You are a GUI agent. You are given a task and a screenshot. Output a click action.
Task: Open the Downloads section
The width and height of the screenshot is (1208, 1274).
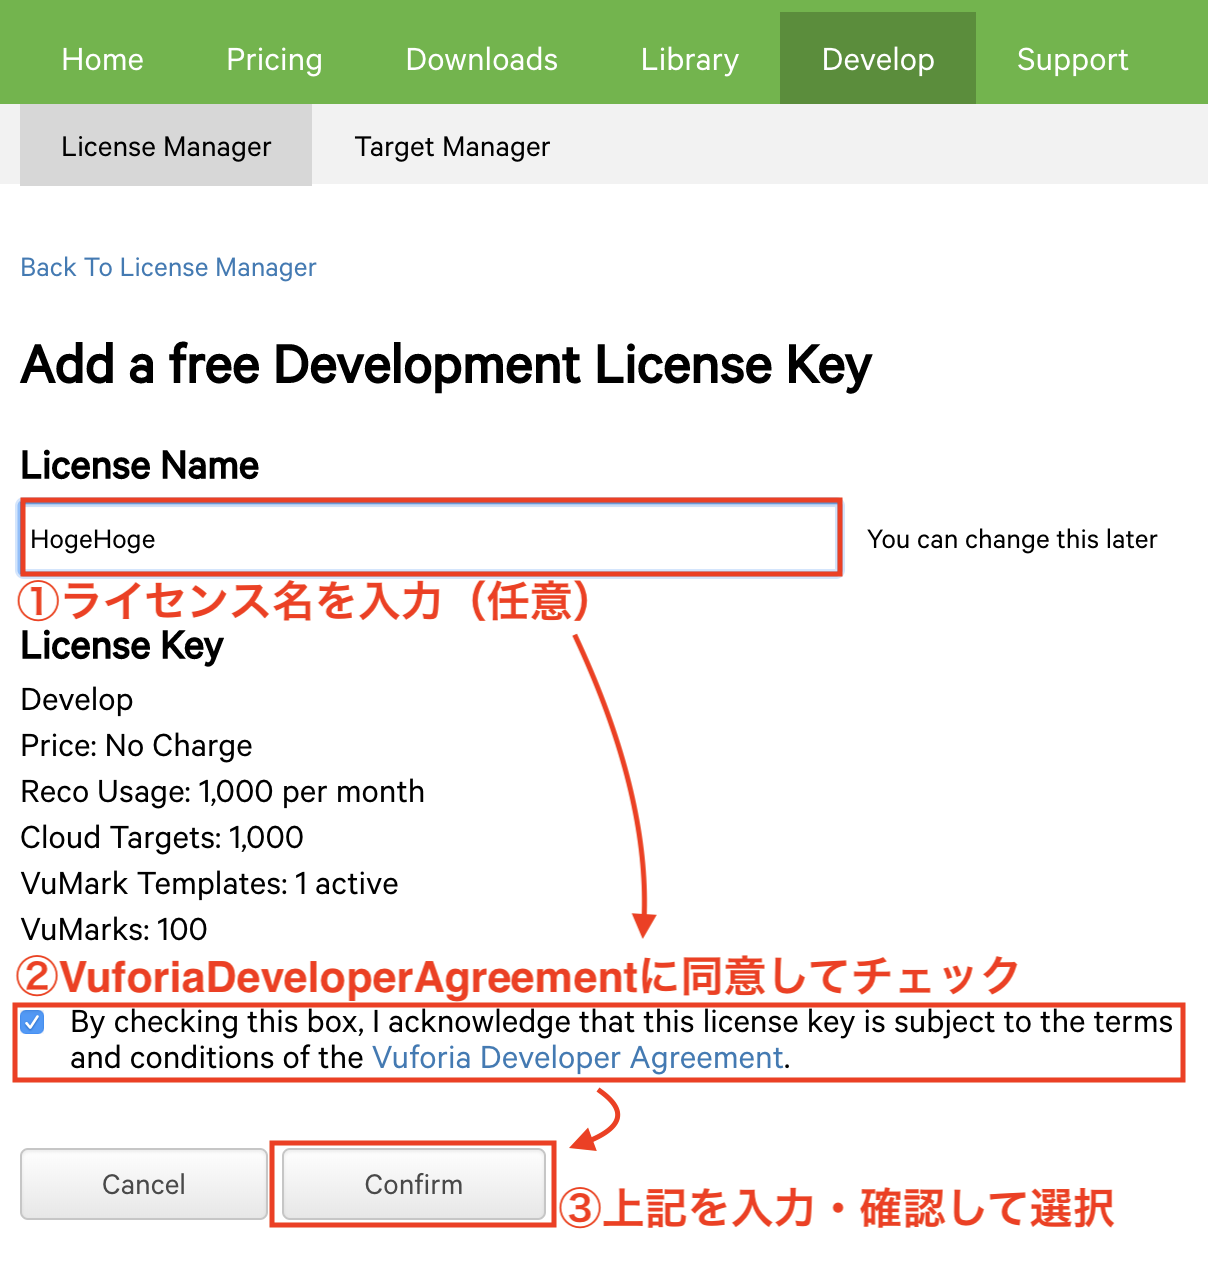(x=481, y=59)
